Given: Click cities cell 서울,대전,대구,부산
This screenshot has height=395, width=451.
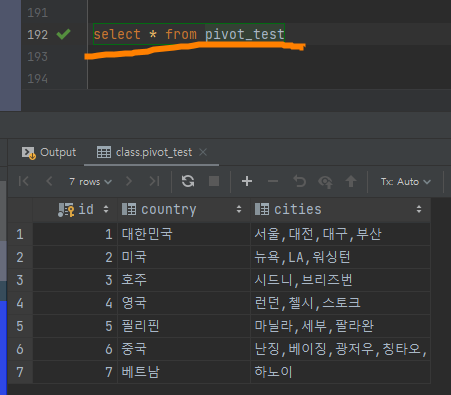Looking at the screenshot, I should point(340,234).
